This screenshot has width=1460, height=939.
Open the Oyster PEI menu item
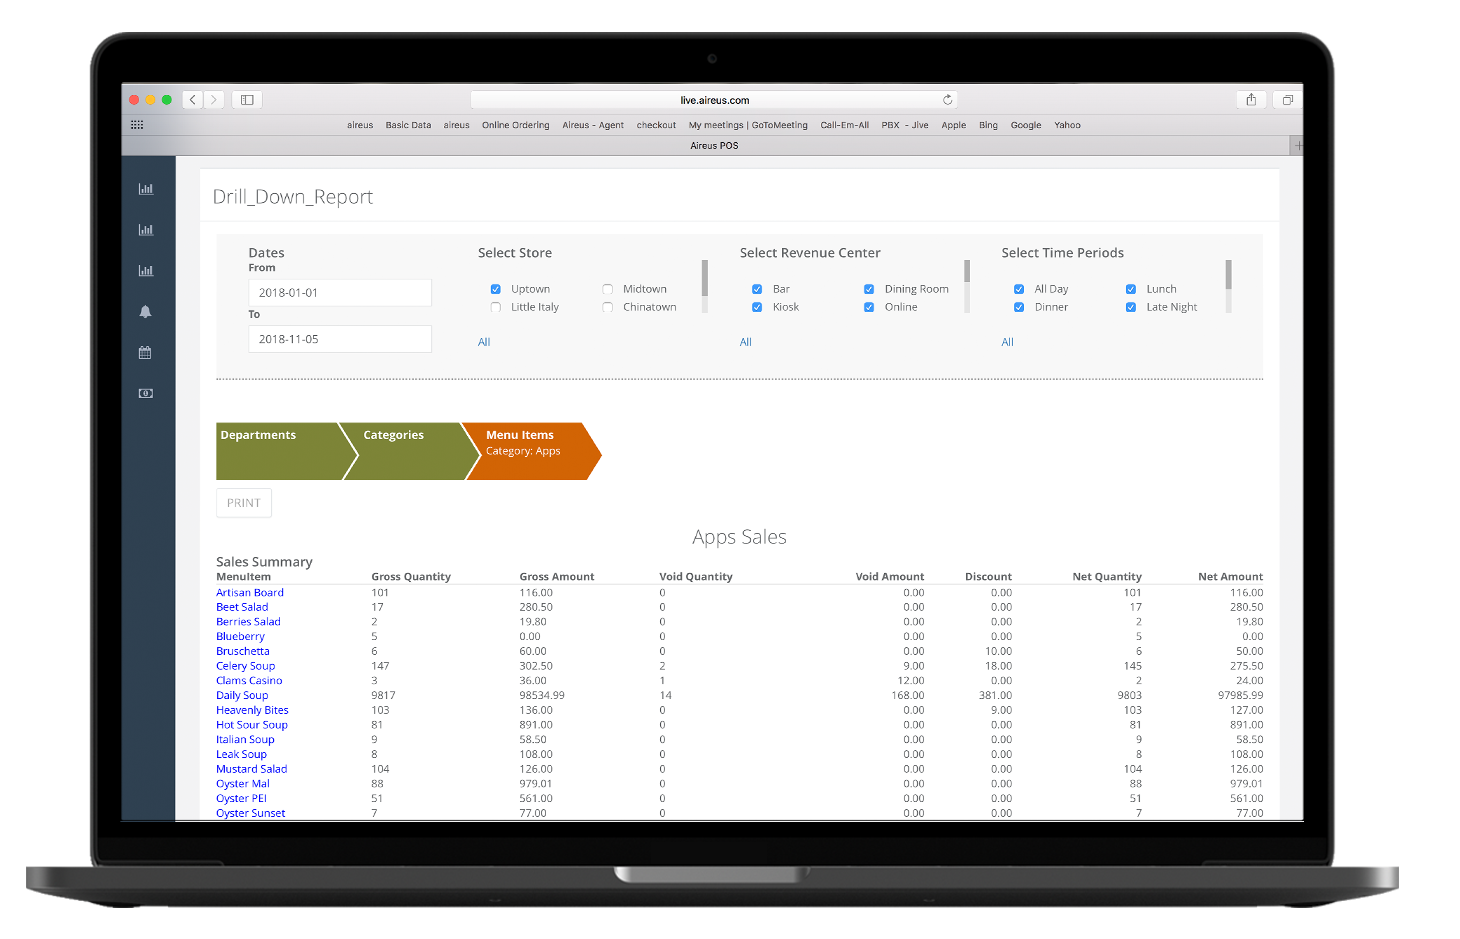coord(242,799)
